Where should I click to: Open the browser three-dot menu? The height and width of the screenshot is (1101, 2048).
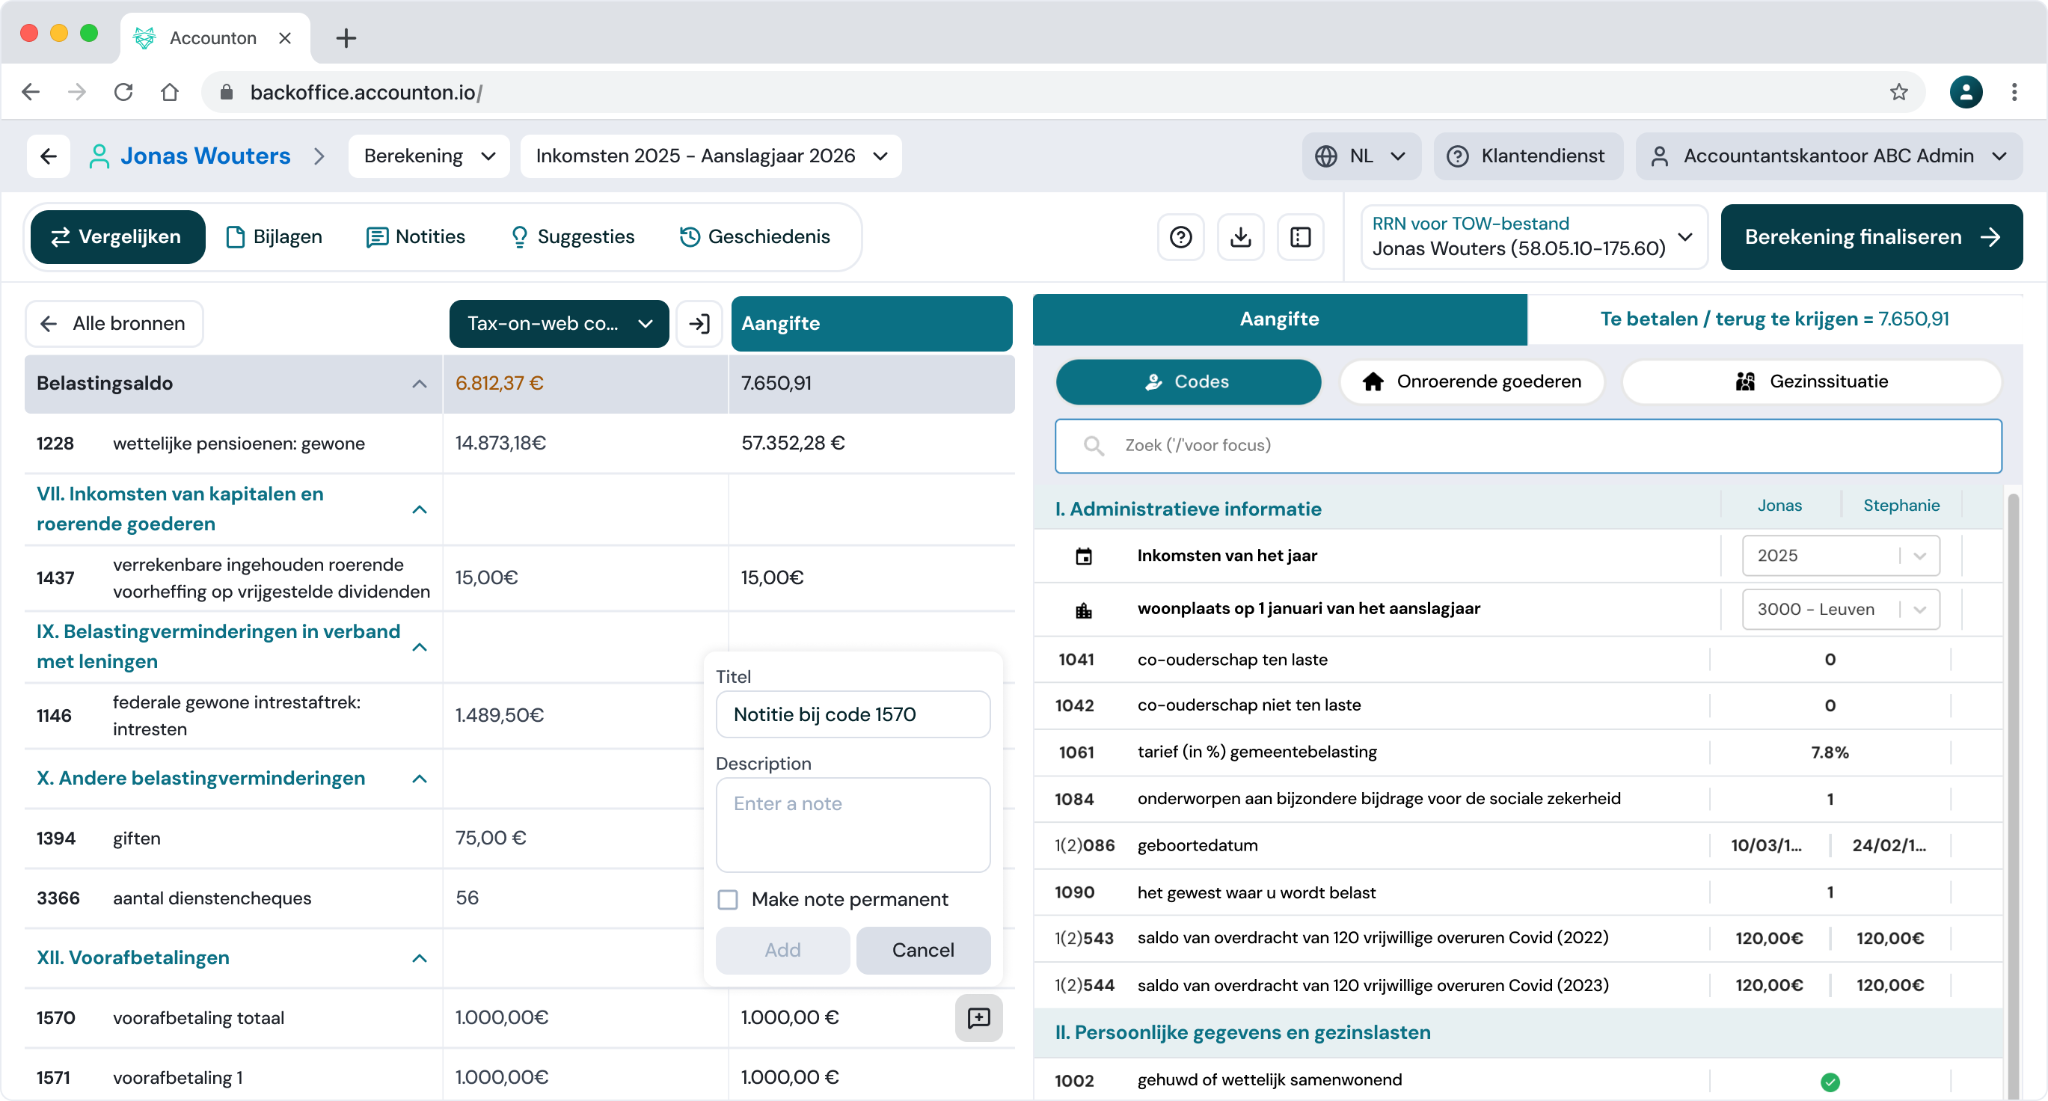tap(2015, 92)
